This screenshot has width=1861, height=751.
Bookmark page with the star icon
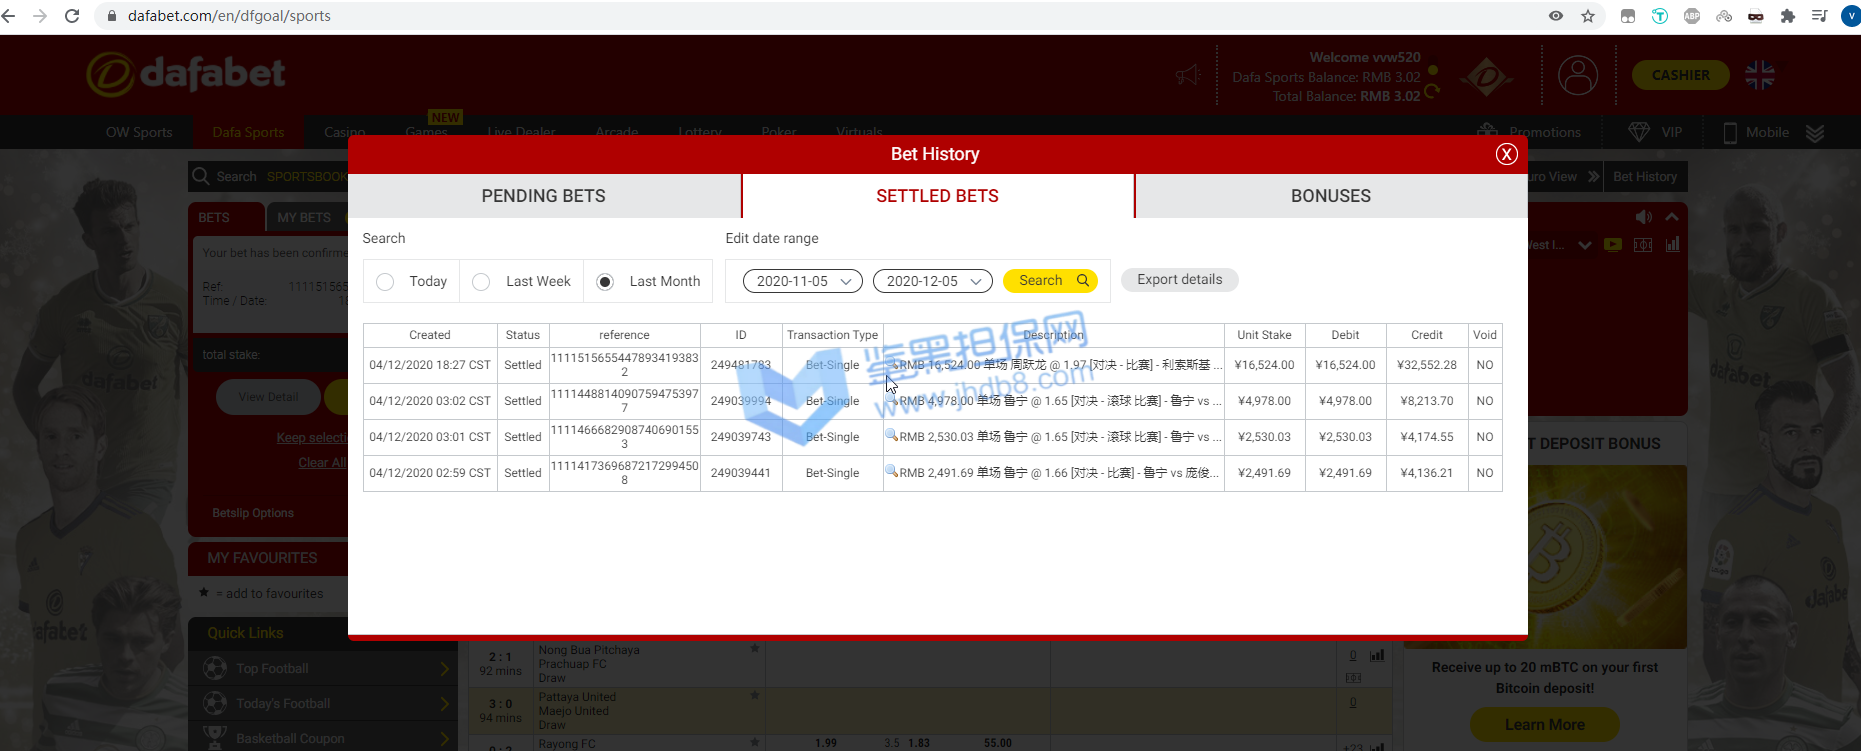[x=1588, y=16]
